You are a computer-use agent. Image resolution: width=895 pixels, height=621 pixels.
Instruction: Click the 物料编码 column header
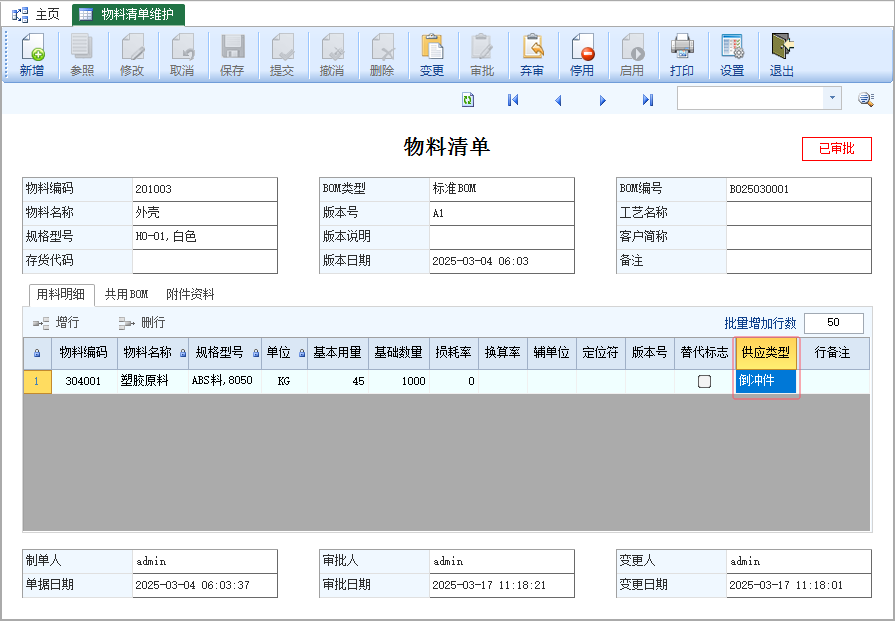coord(83,353)
